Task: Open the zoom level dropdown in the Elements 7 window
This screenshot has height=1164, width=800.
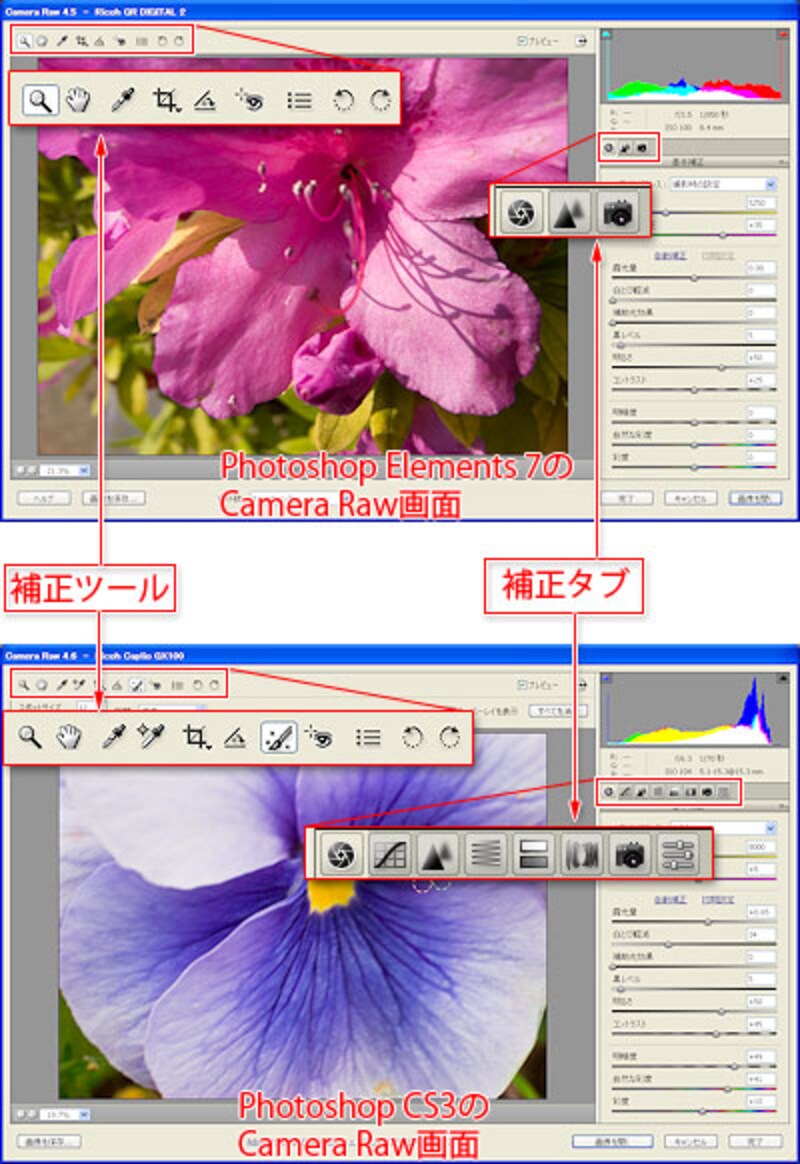Action: pyautogui.click(x=83, y=469)
